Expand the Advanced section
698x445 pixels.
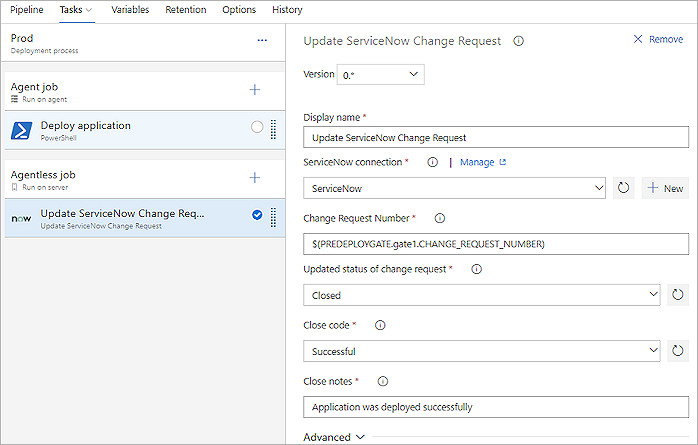(x=334, y=437)
